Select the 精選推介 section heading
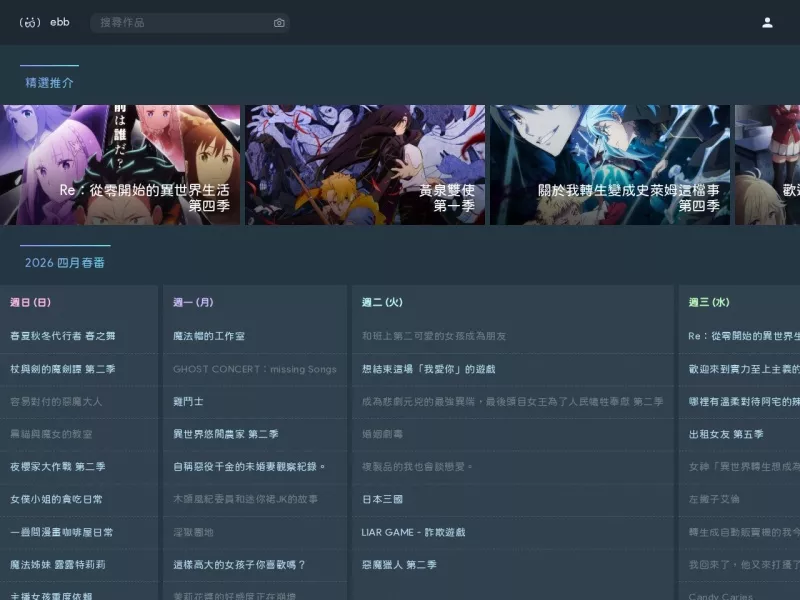 tap(49, 83)
